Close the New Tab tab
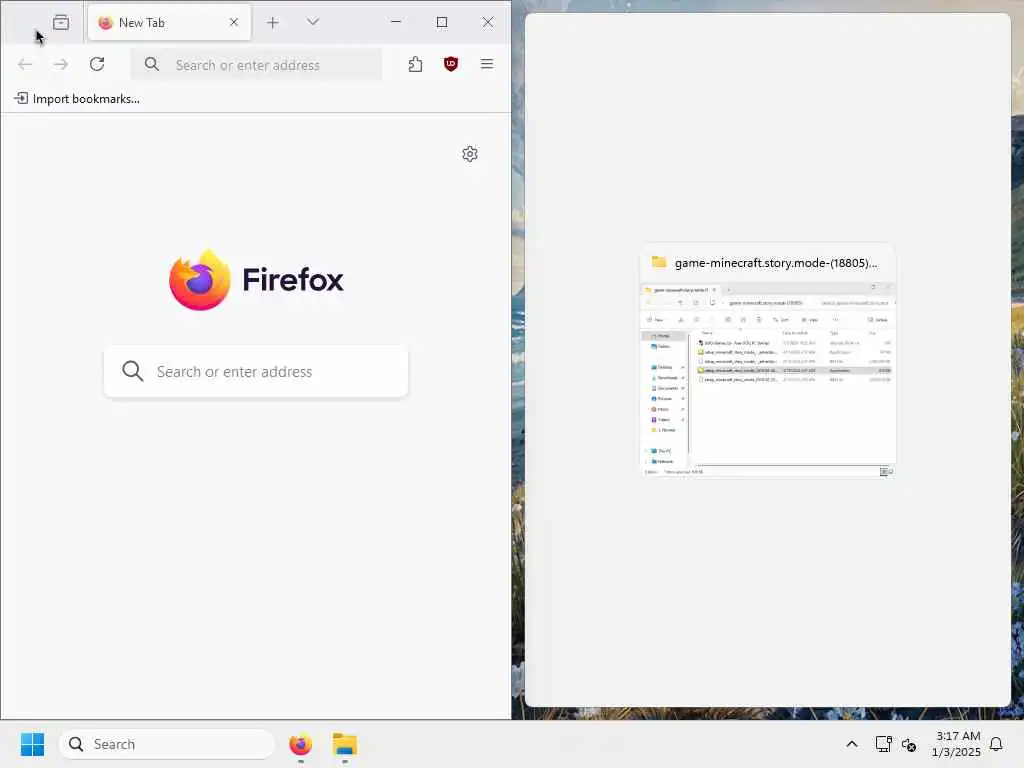The image size is (1024, 768). click(234, 22)
